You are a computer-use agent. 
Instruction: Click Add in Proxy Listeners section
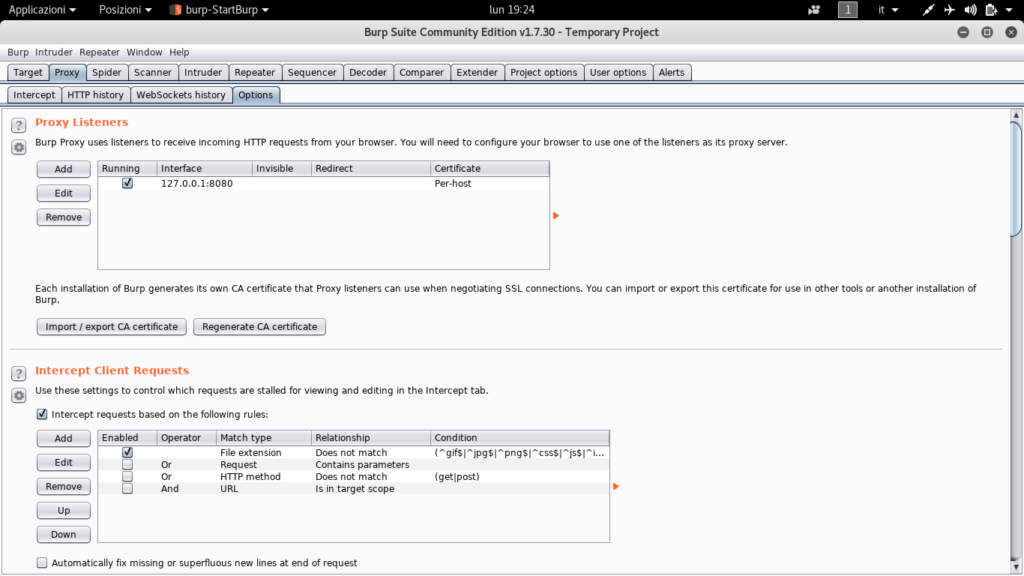tap(63, 169)
